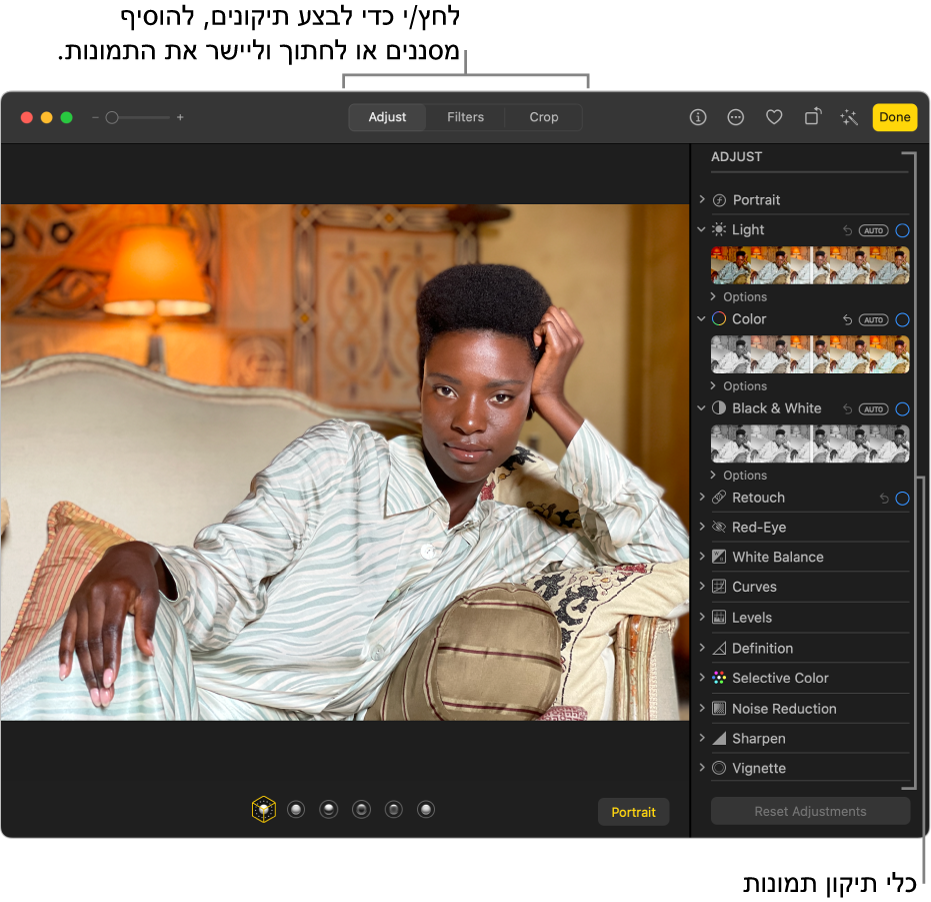Click the Auto-enhance magic wand icon
This screenshot has height=902, width=931.
(848, 117)
